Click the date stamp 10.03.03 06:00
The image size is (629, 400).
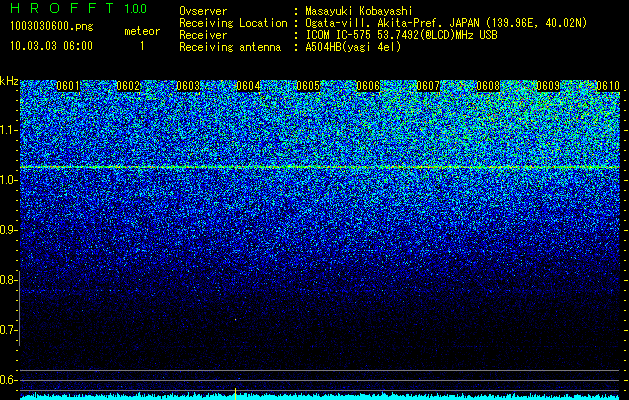(51, 46)
